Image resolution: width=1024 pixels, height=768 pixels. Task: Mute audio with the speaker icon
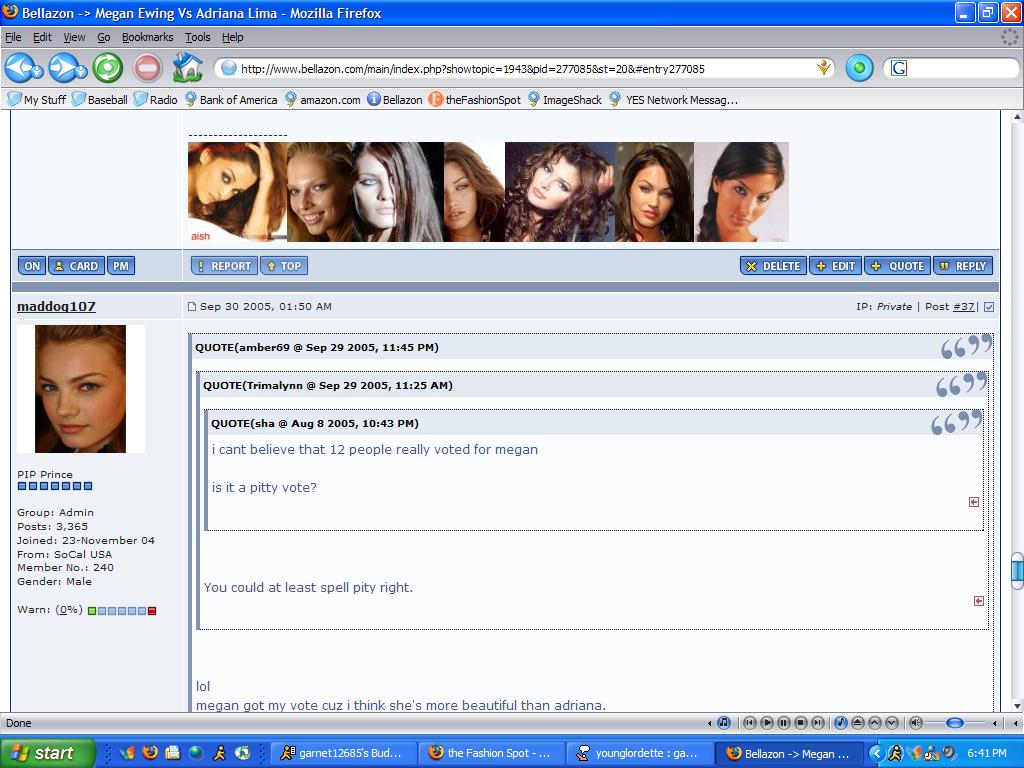coord(916,723)
